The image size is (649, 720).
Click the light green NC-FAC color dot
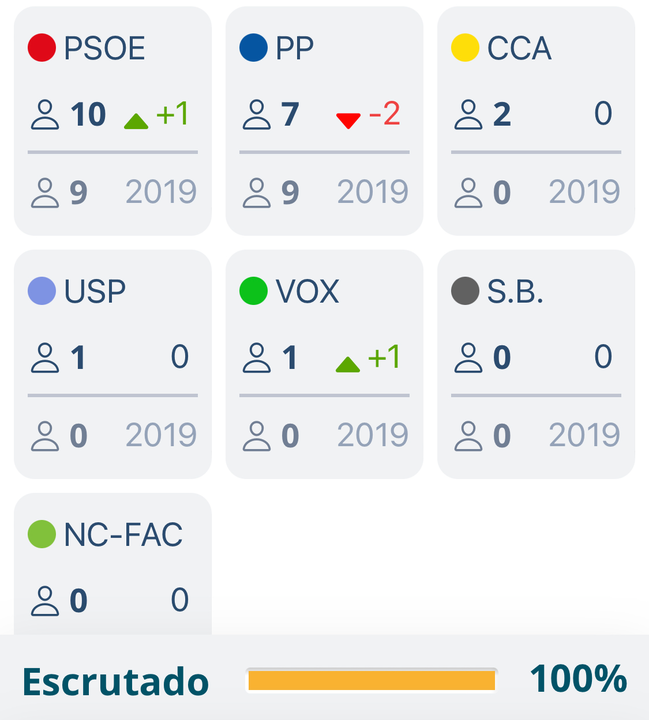click(42, 534)
